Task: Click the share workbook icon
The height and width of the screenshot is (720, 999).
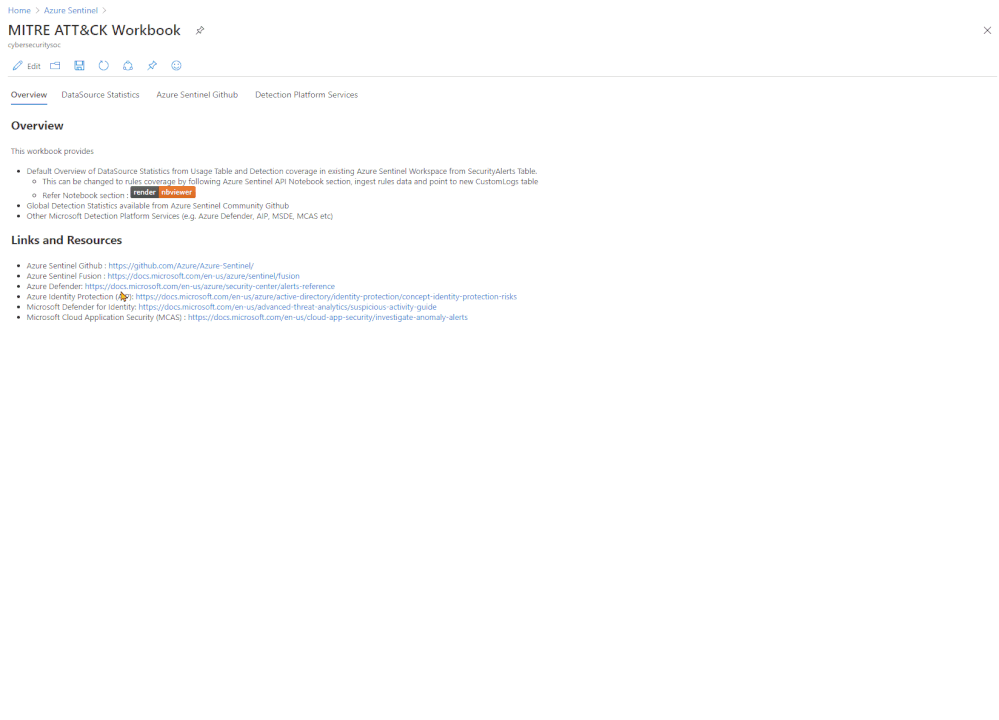Action: (x=127, y=66)
